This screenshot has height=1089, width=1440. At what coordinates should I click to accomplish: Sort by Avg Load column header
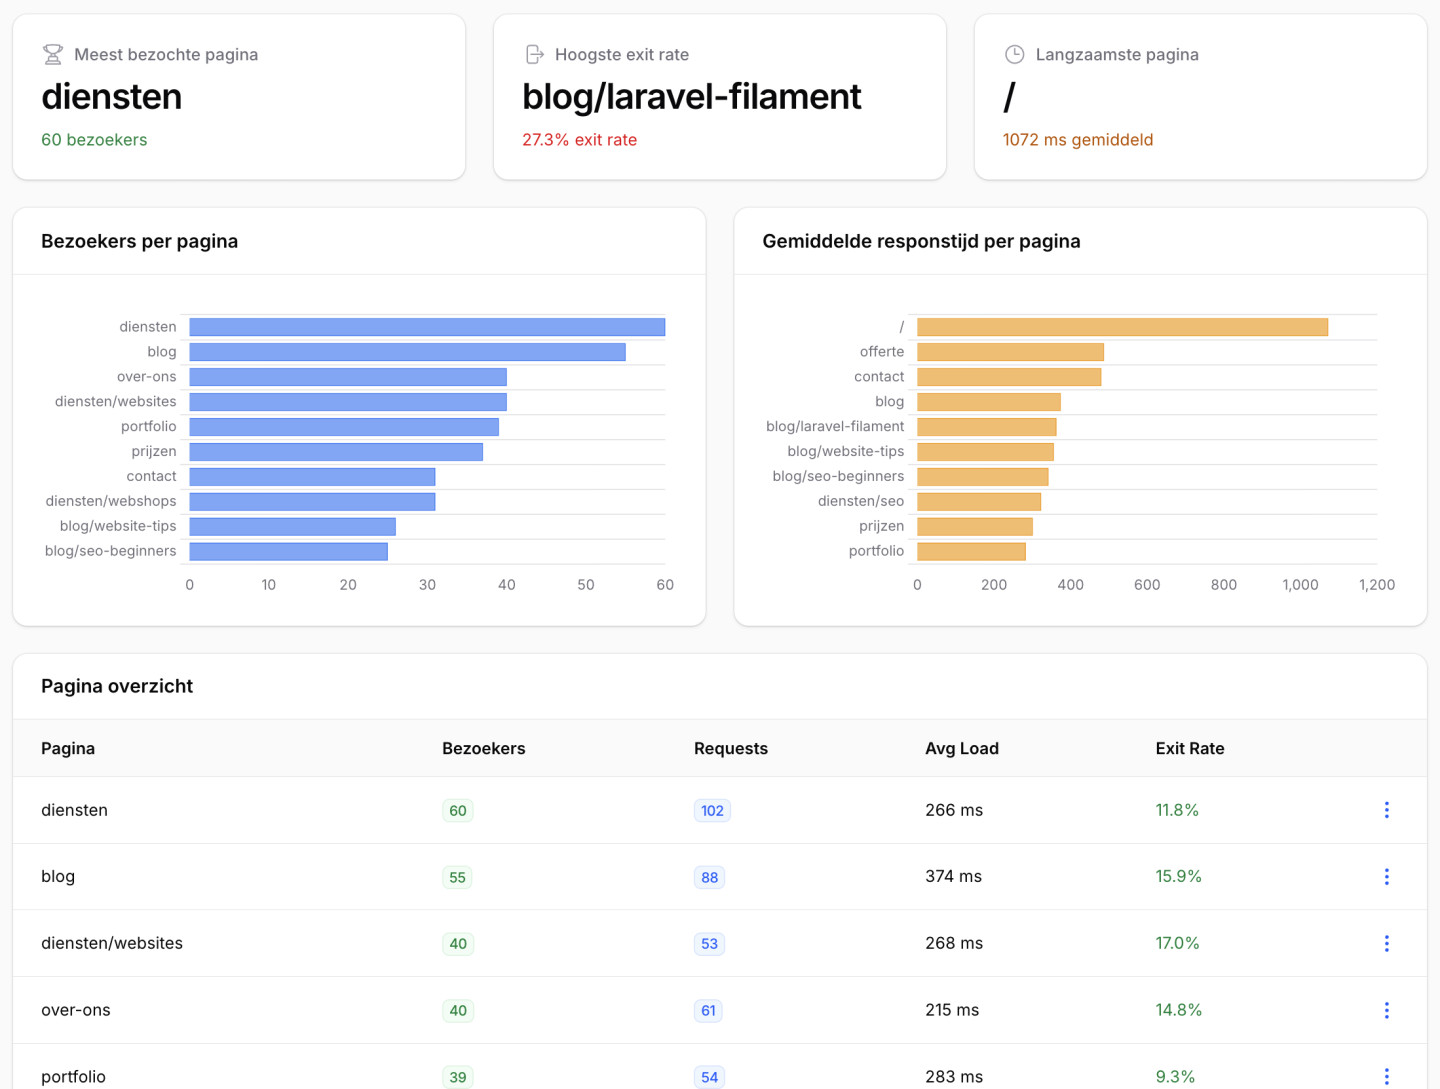click(x=961, y=749)
